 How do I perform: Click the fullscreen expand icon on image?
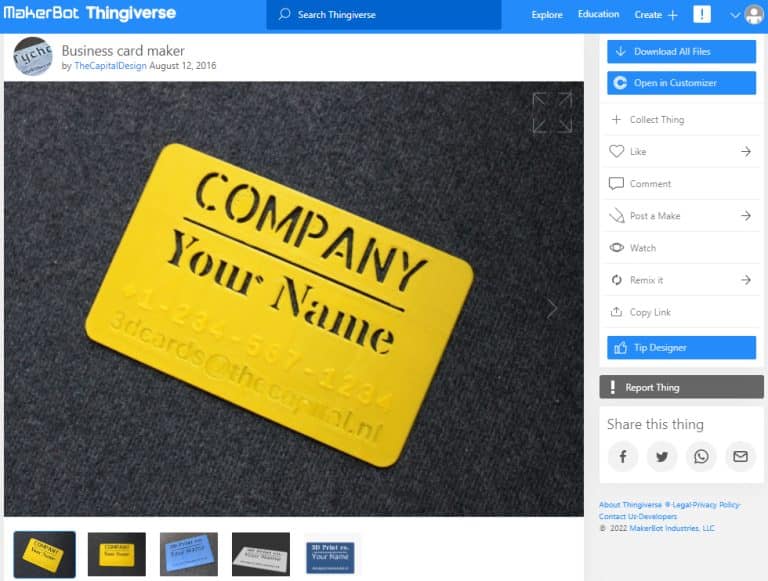[552, 112]
